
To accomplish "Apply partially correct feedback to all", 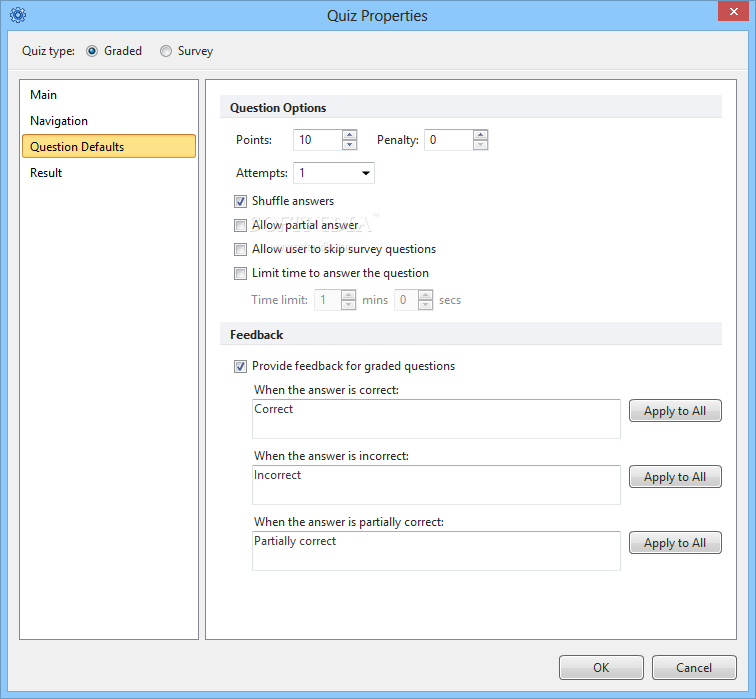I will [x=675, y=543].
